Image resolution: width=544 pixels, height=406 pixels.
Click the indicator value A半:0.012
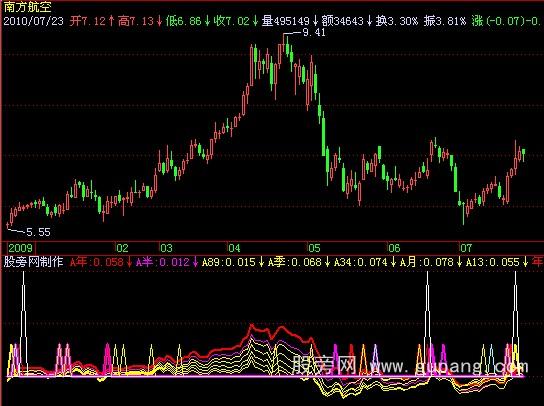pos(163,262)
